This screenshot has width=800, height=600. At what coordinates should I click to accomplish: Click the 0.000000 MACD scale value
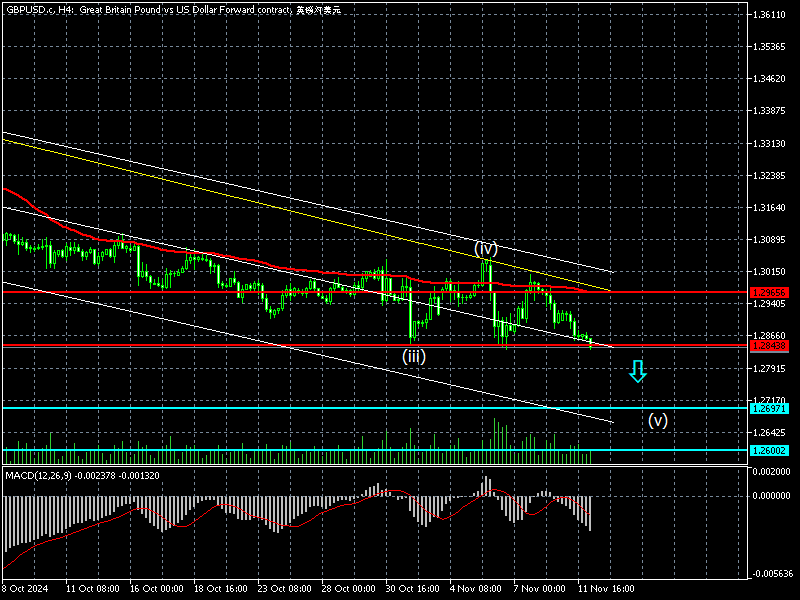[x=771, y=495]
